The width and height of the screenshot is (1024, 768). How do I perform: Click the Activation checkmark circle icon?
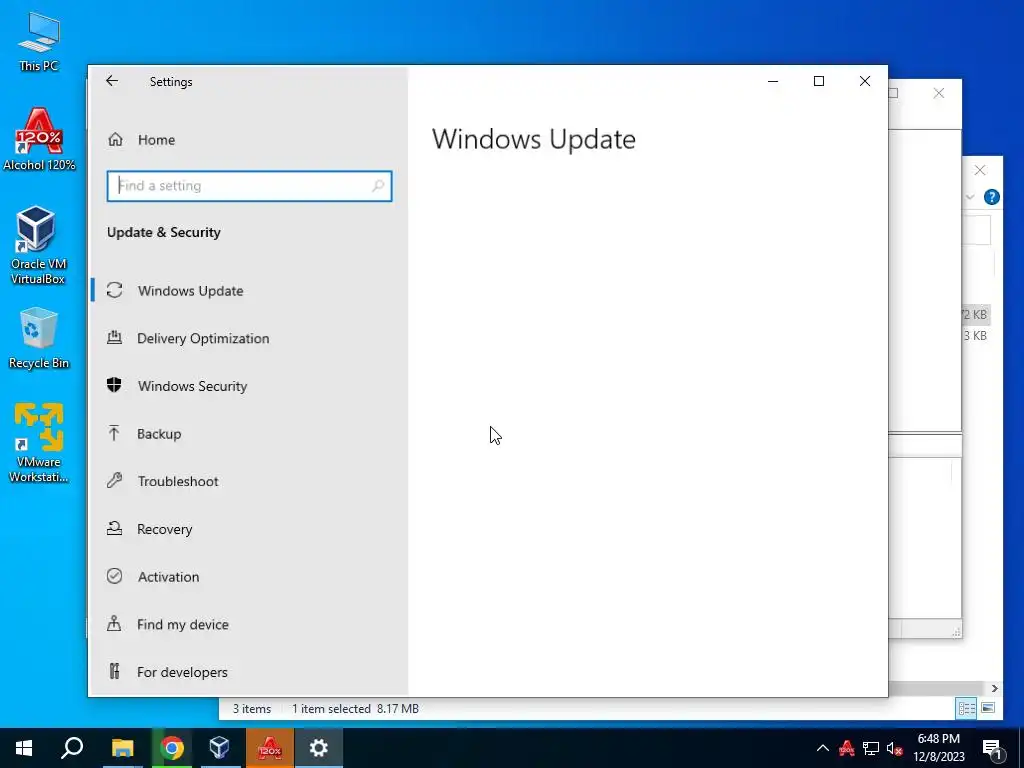[x=114, y=575]
